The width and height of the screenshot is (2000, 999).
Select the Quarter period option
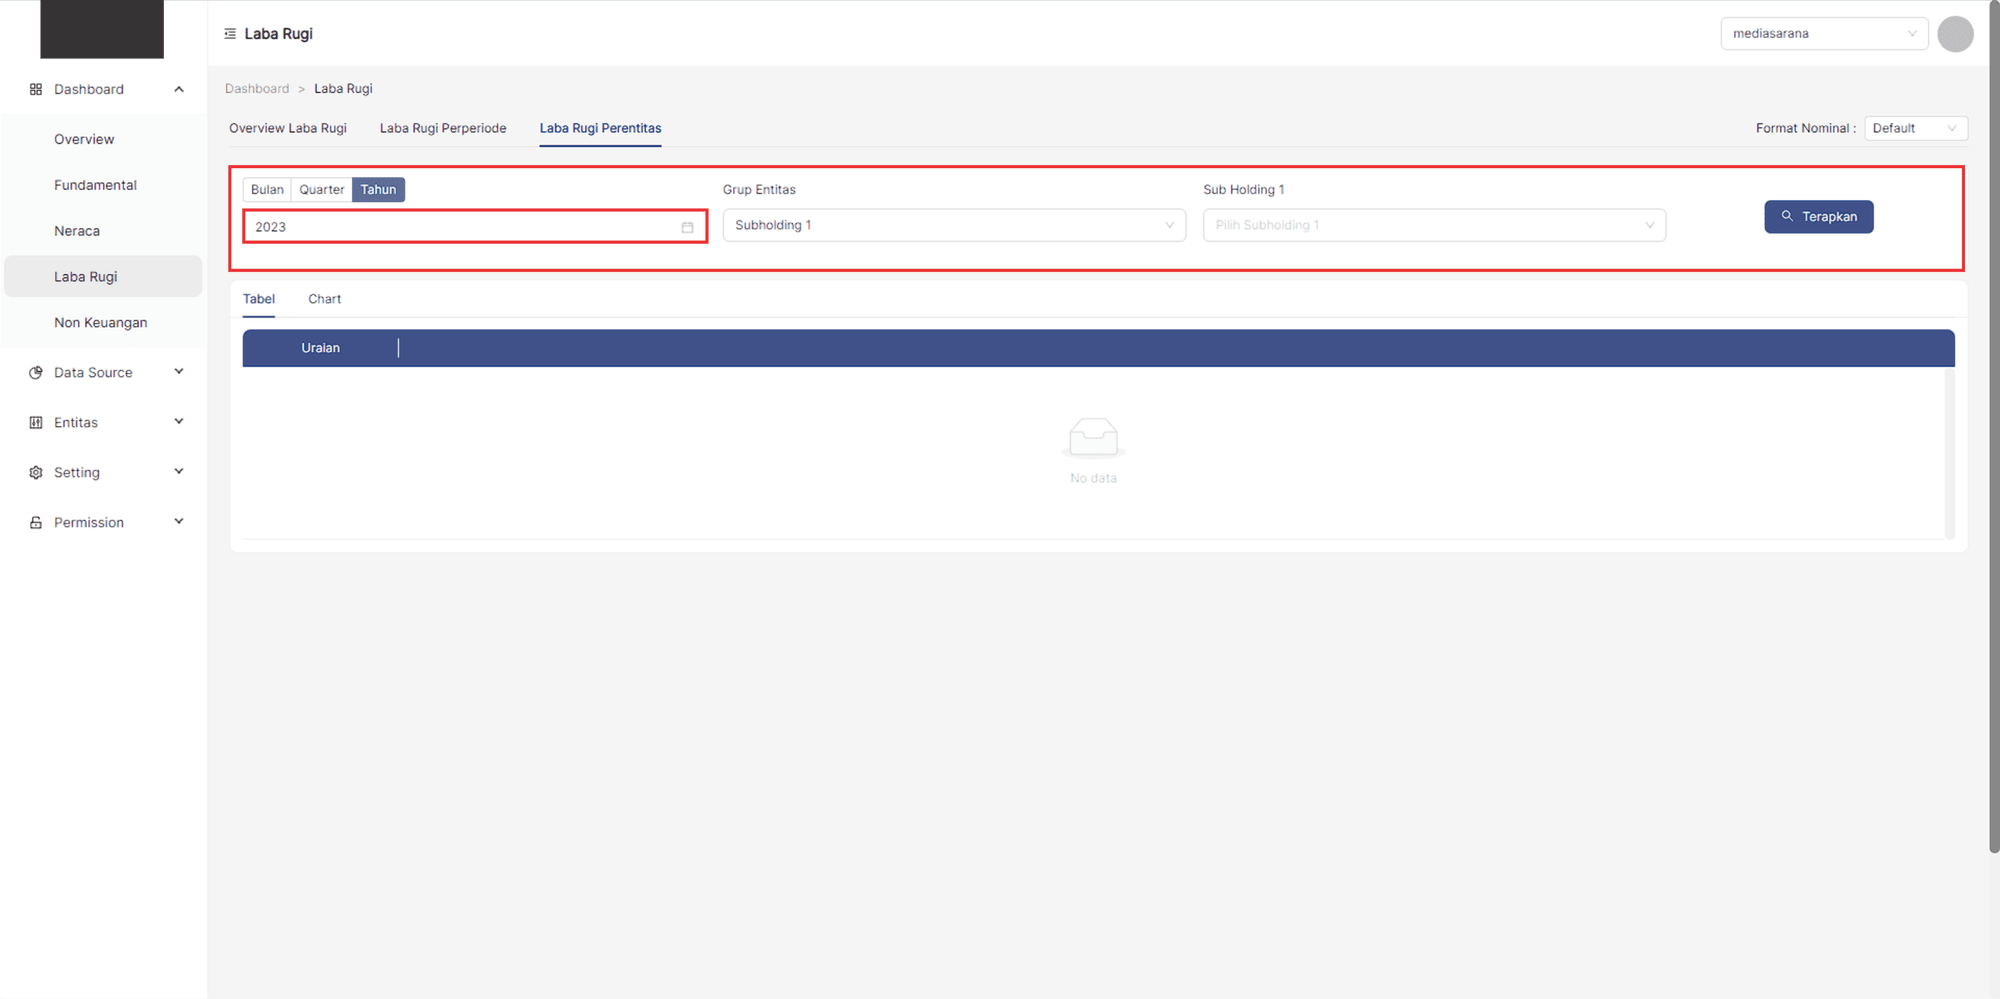click(x=321, y=190)
